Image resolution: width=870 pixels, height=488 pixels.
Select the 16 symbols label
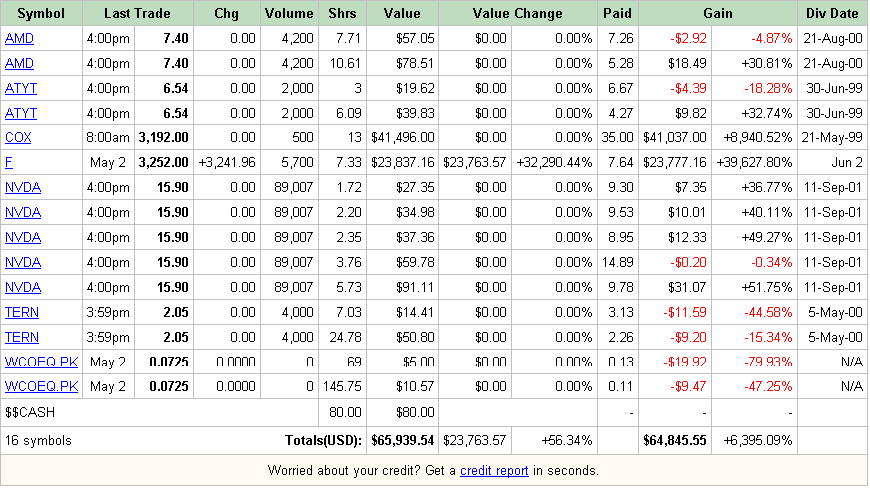pos(38,441)
